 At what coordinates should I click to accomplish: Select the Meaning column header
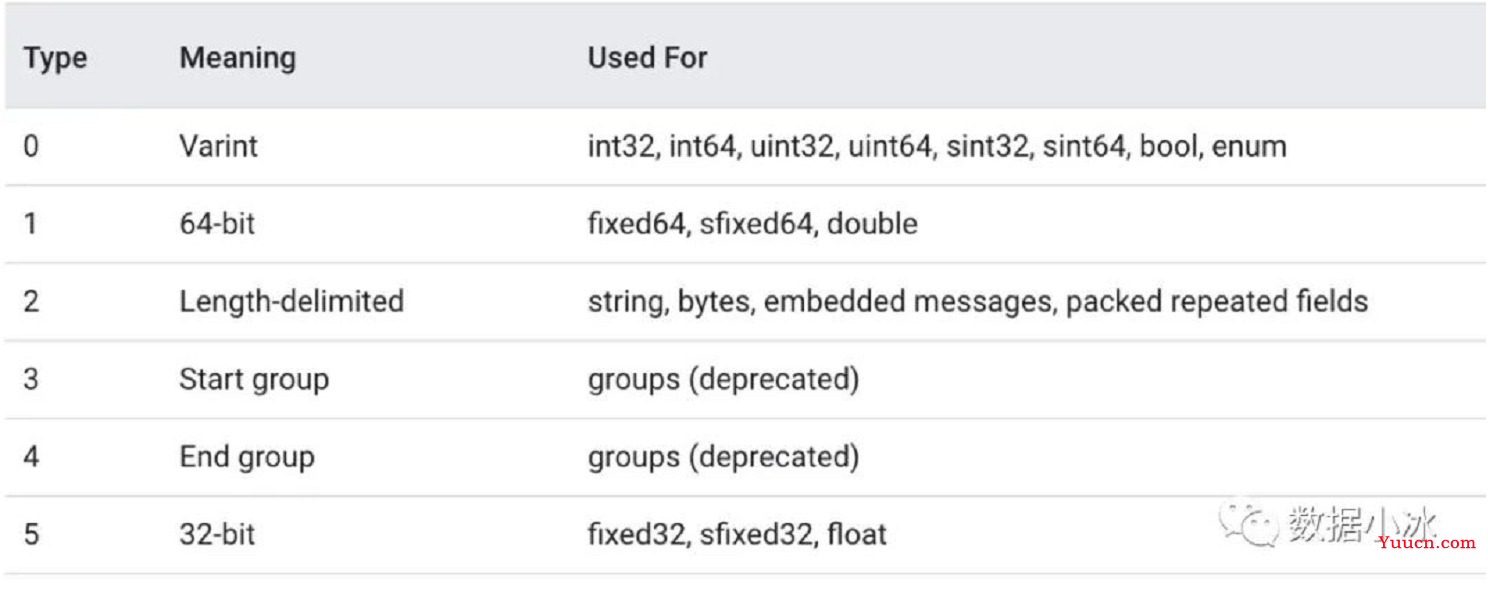click(237, 58)
